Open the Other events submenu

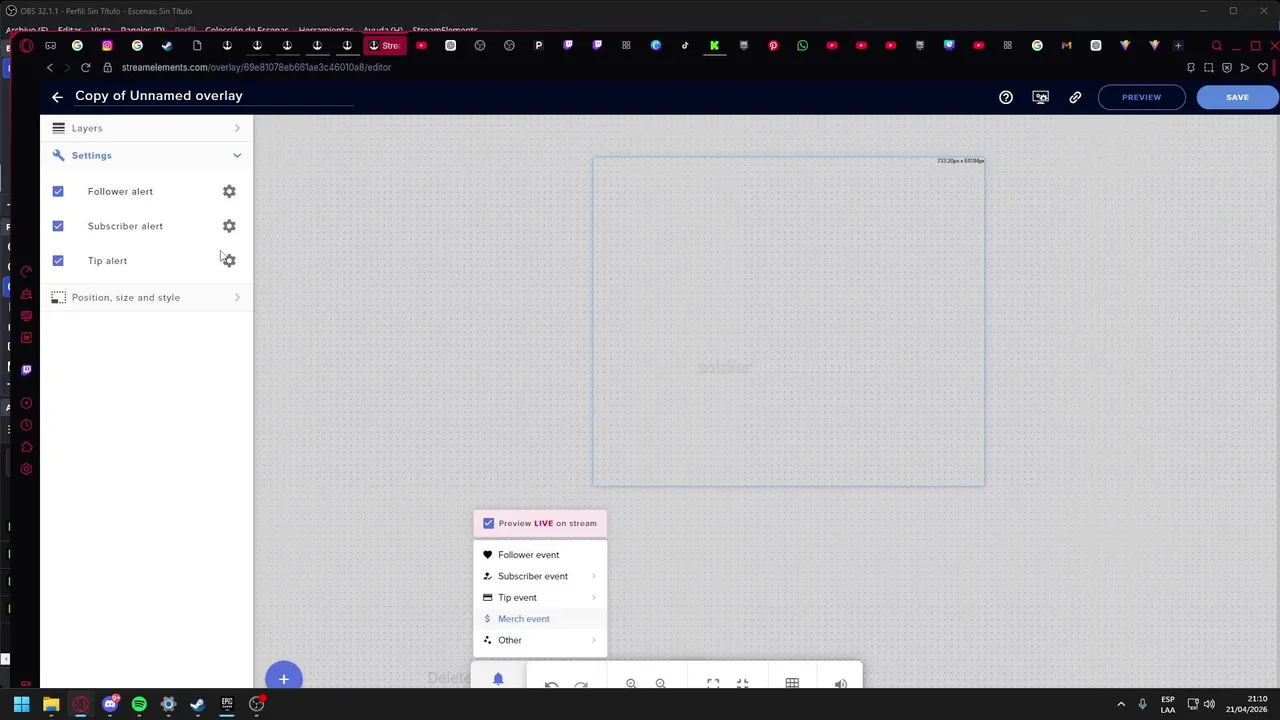(x=540, y=640)
